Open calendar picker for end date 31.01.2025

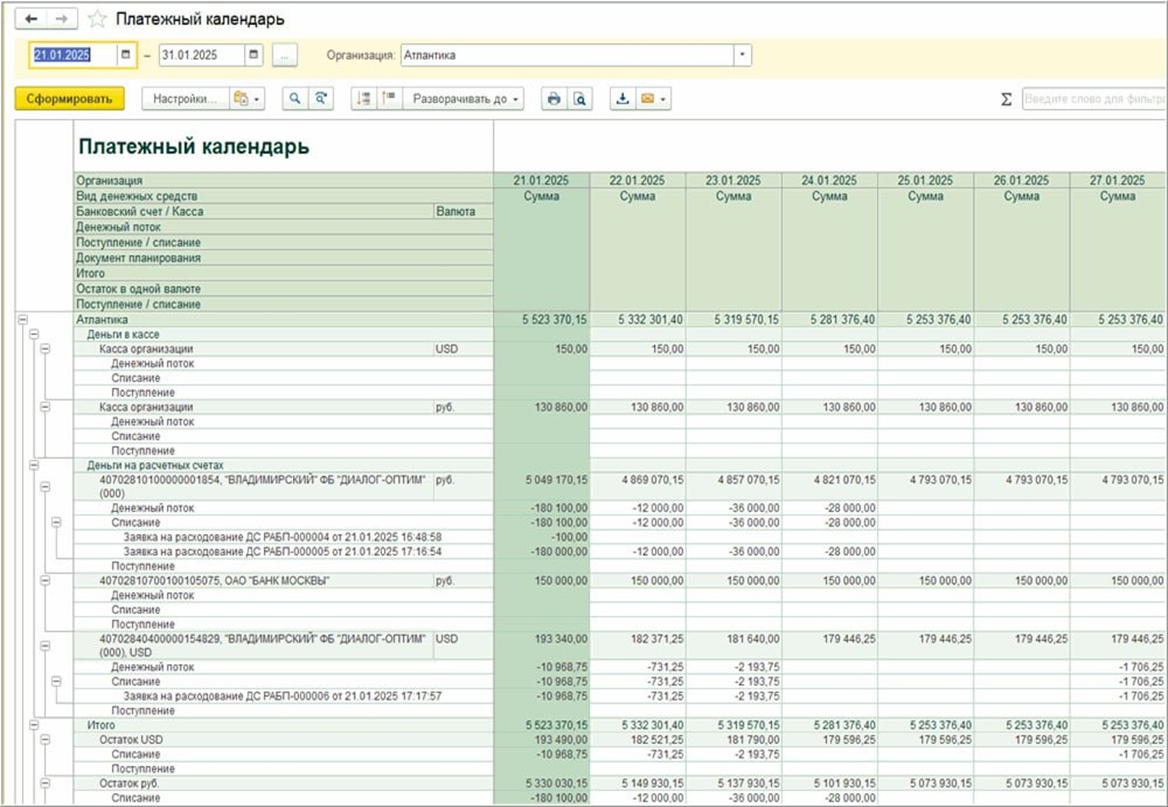tap(253, 56)
